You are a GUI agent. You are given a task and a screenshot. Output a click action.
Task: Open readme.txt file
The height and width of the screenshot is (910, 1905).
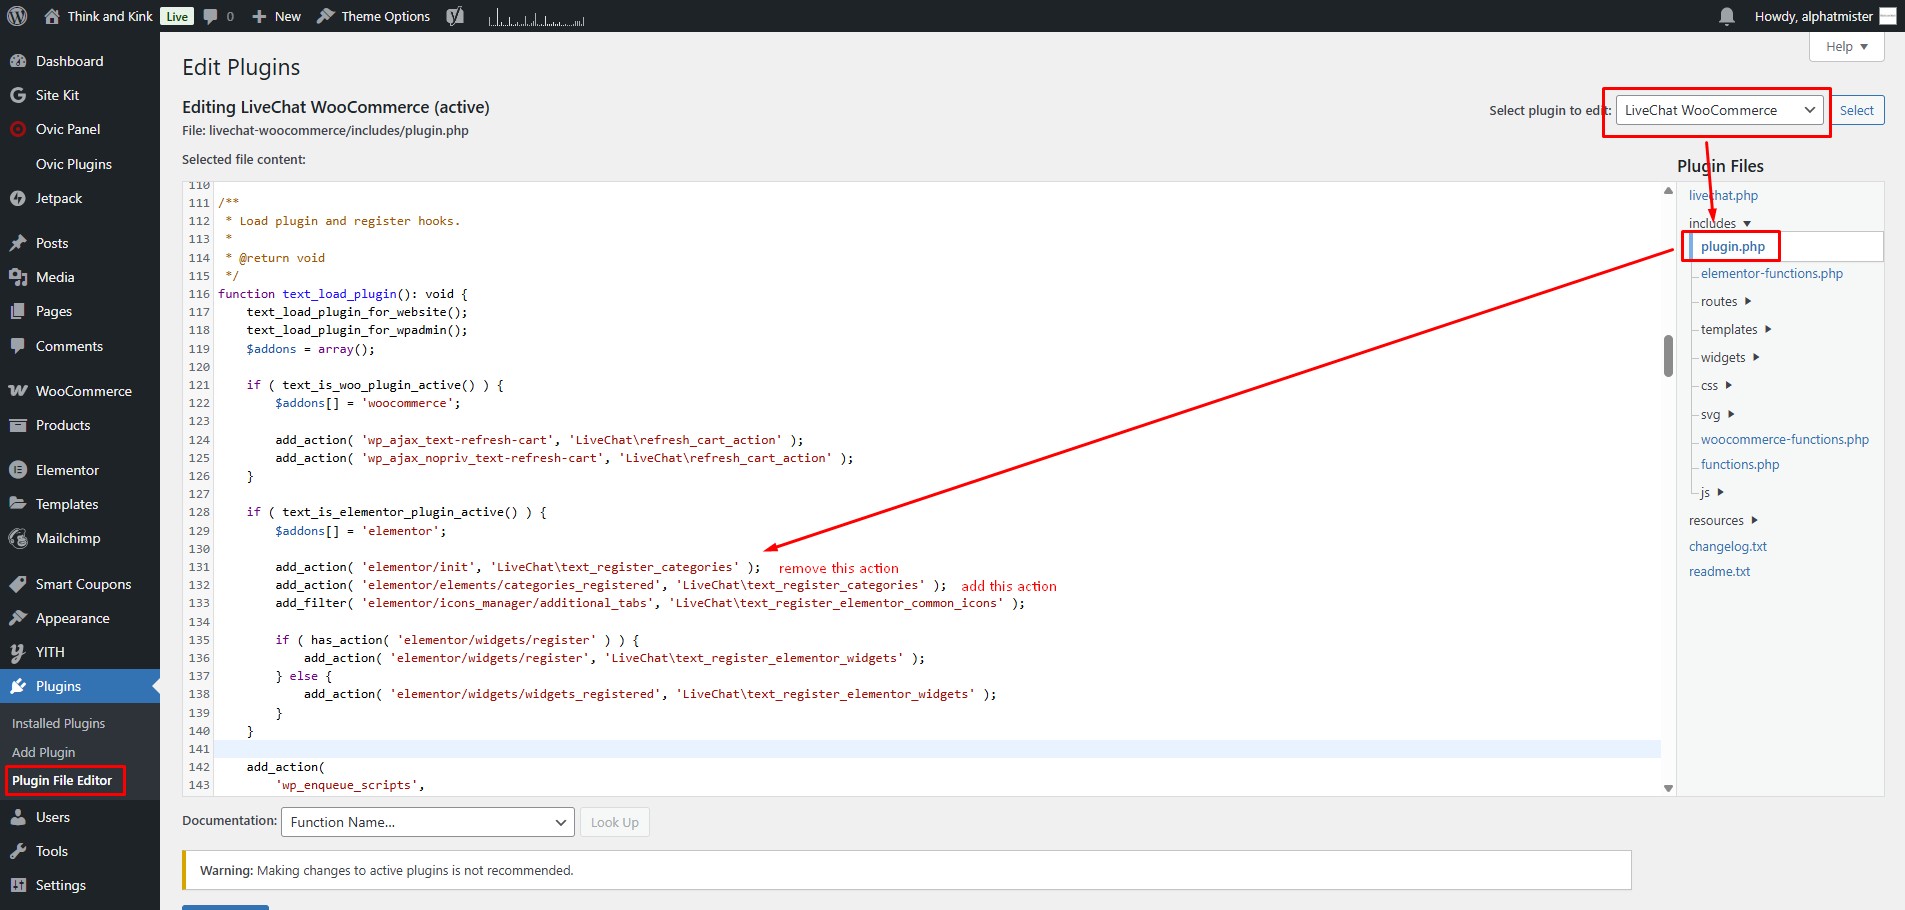[1719, 571]
